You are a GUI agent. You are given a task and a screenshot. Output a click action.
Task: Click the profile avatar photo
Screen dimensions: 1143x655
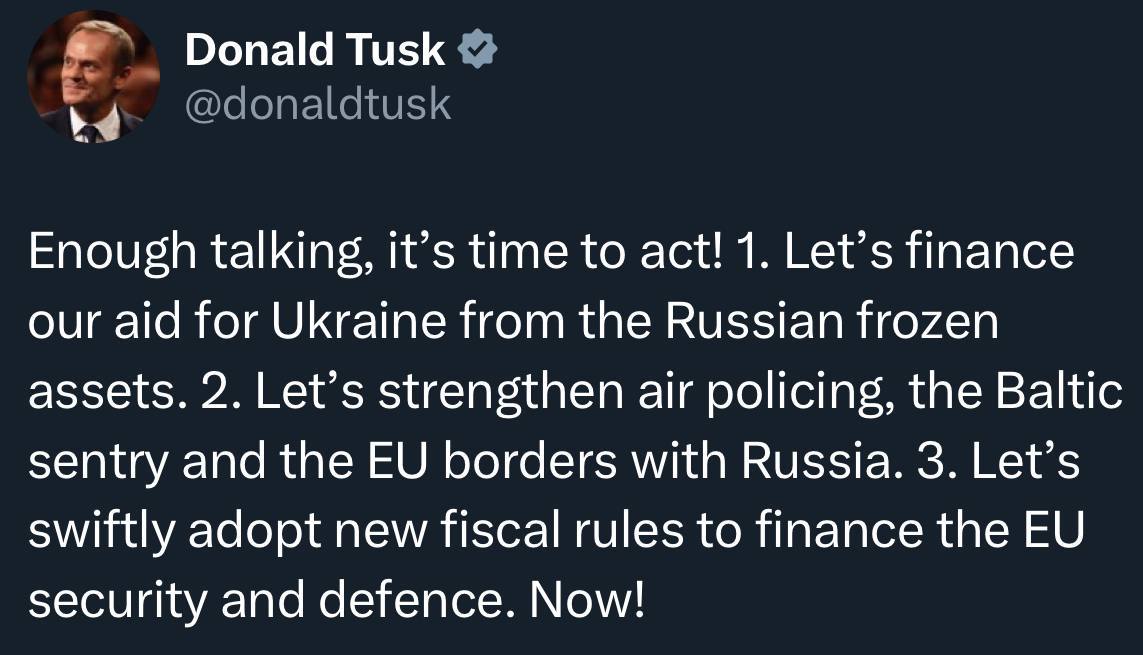(x=92, y=78)
